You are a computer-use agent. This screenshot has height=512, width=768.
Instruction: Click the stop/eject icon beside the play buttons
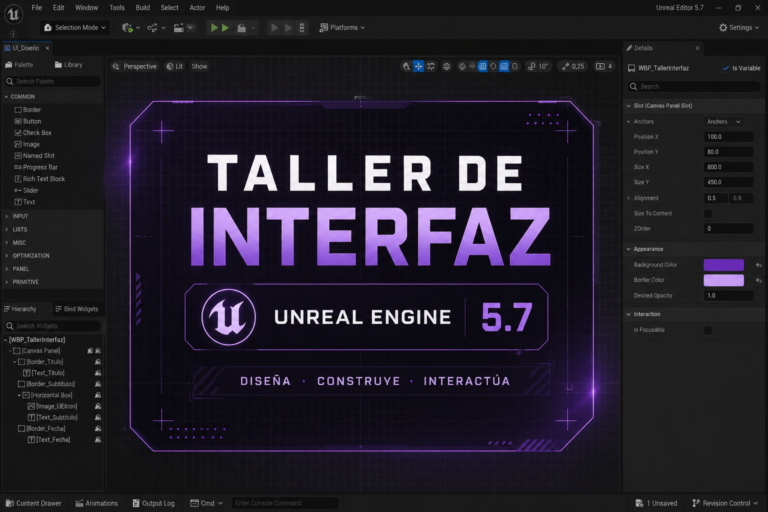(241, 28)
